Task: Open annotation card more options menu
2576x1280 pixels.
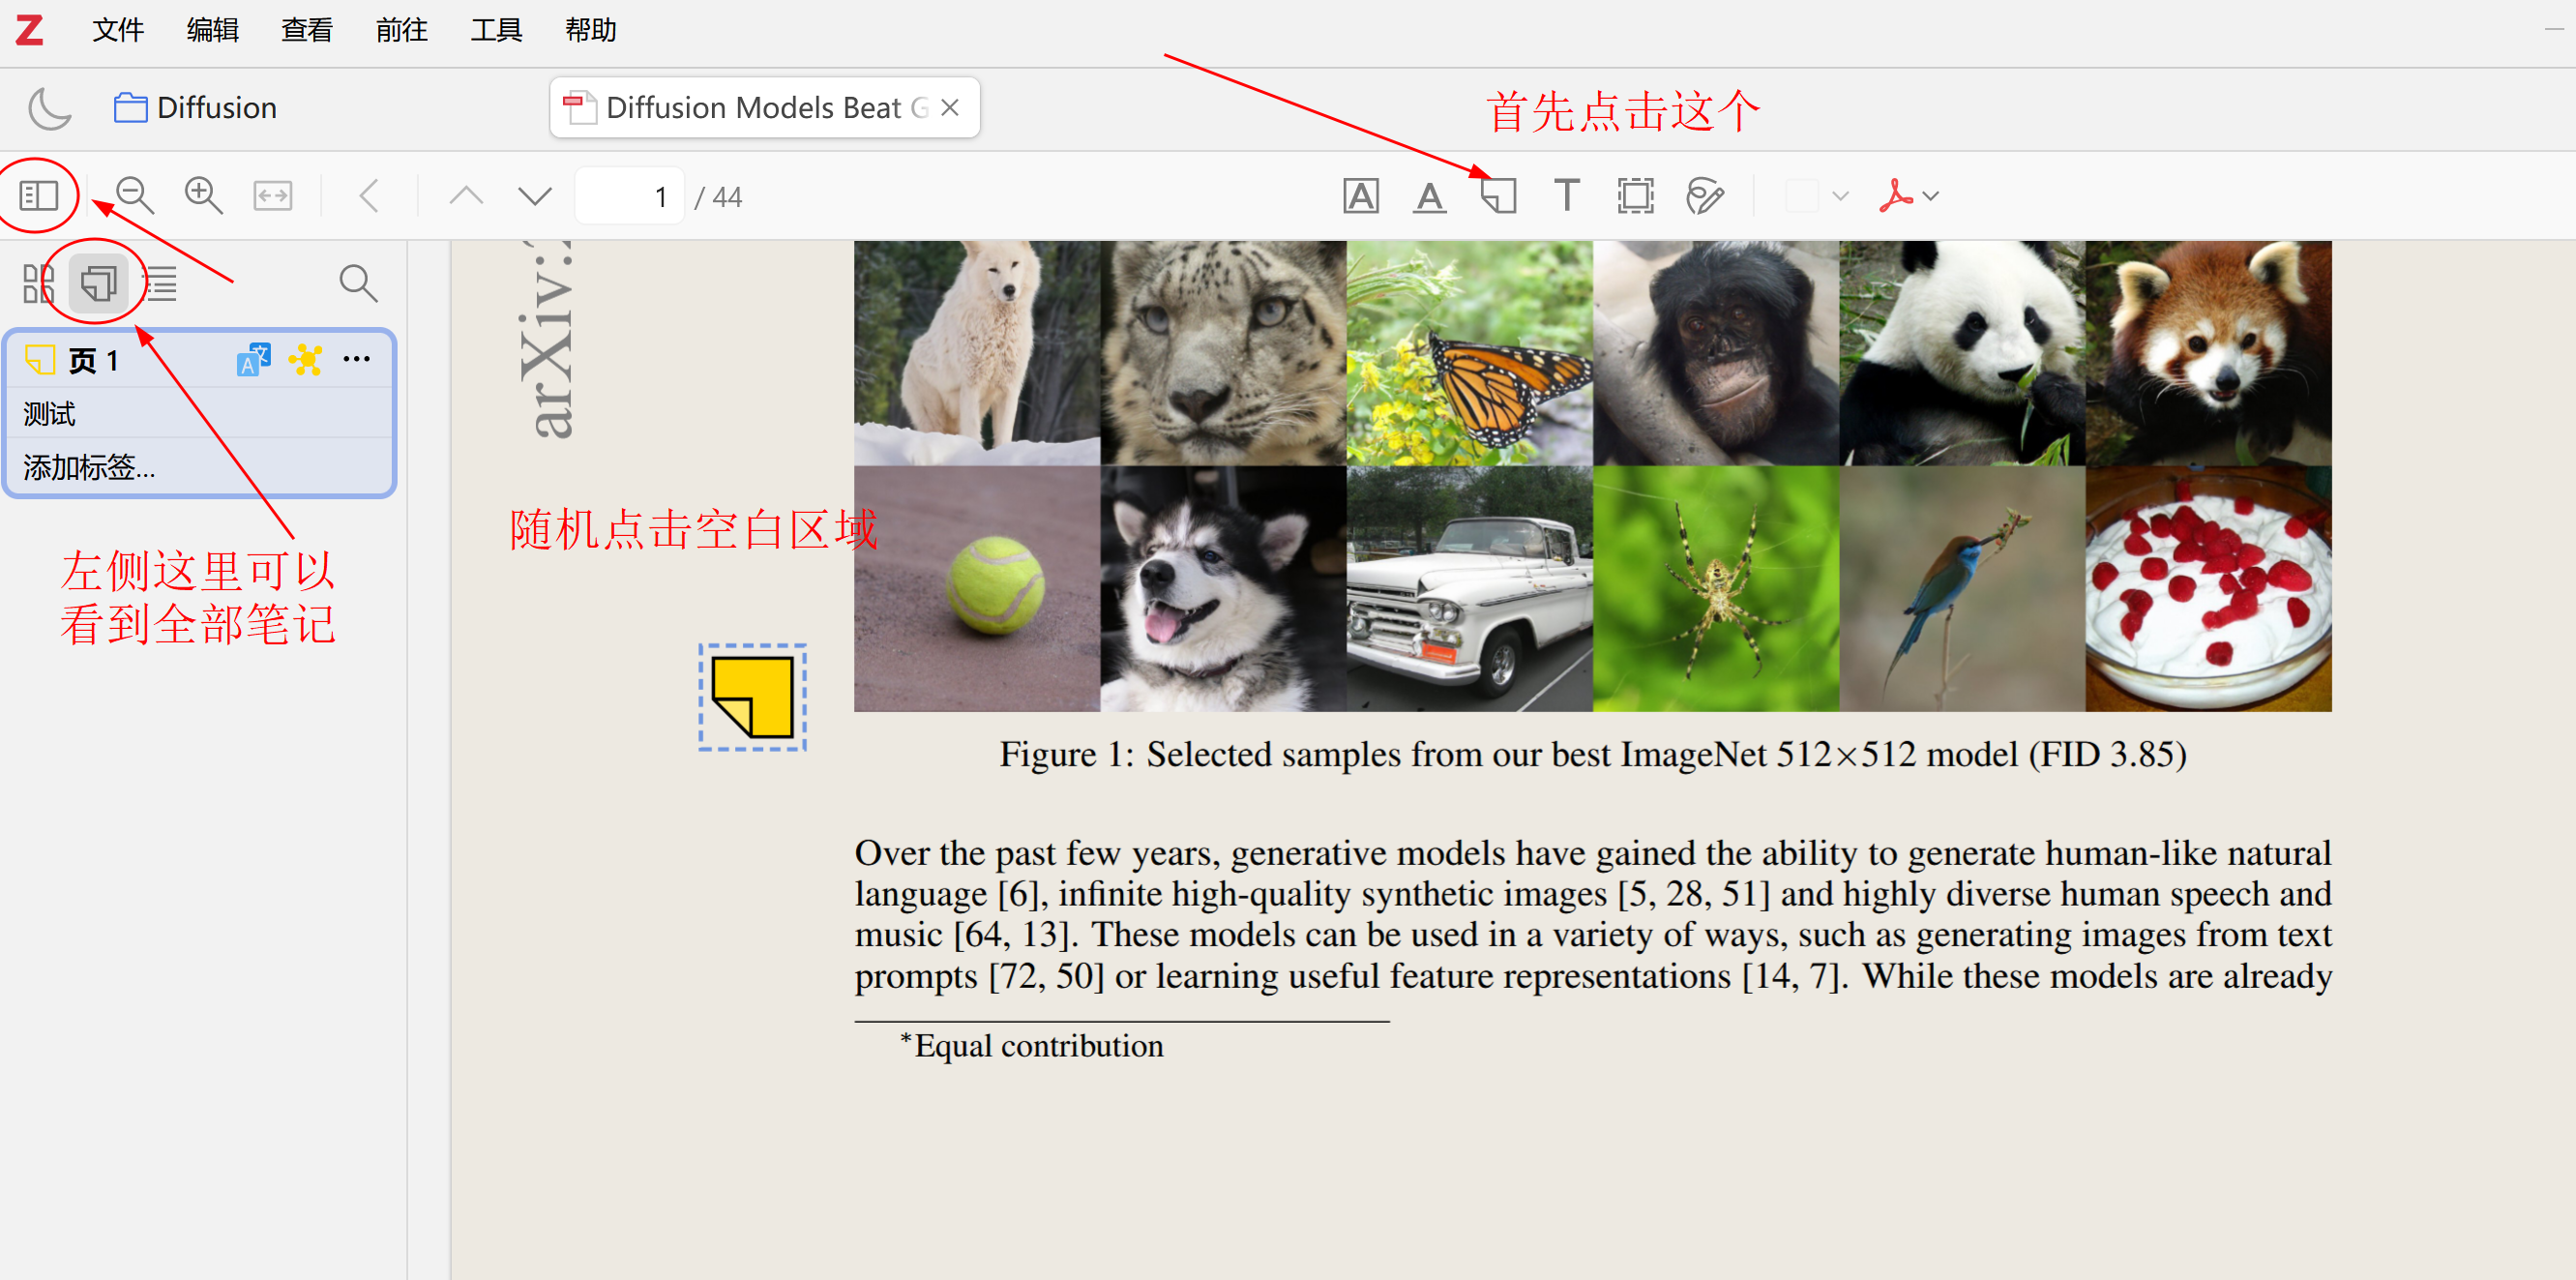Action: 357,359
